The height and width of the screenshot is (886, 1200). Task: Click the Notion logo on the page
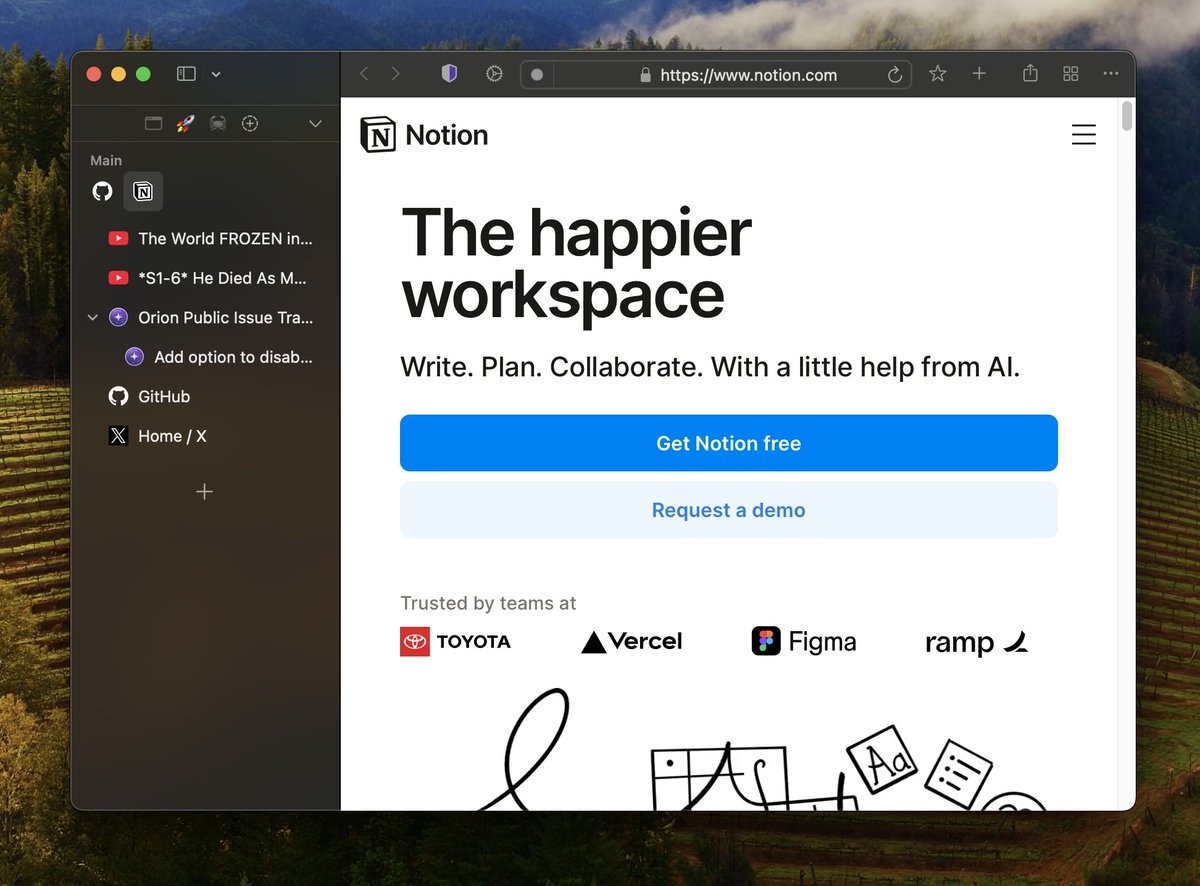[424, 134]
